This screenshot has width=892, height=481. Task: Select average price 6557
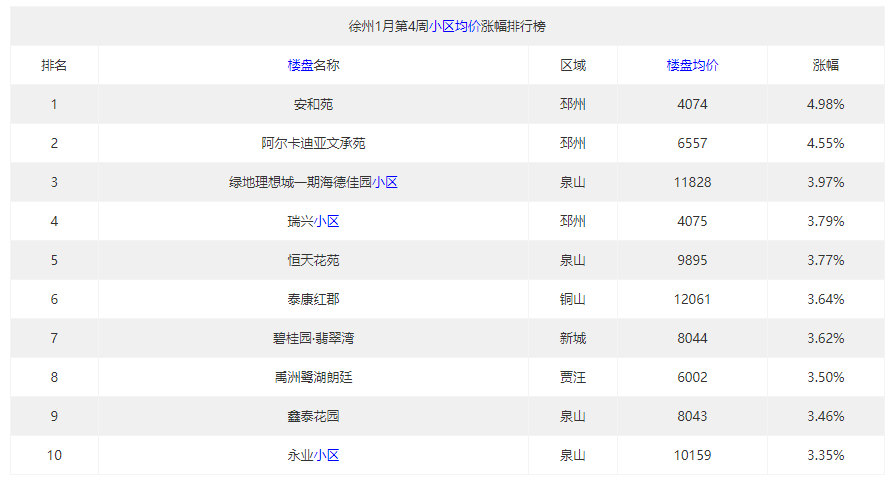pyautogui.click(x=692, y=143)
